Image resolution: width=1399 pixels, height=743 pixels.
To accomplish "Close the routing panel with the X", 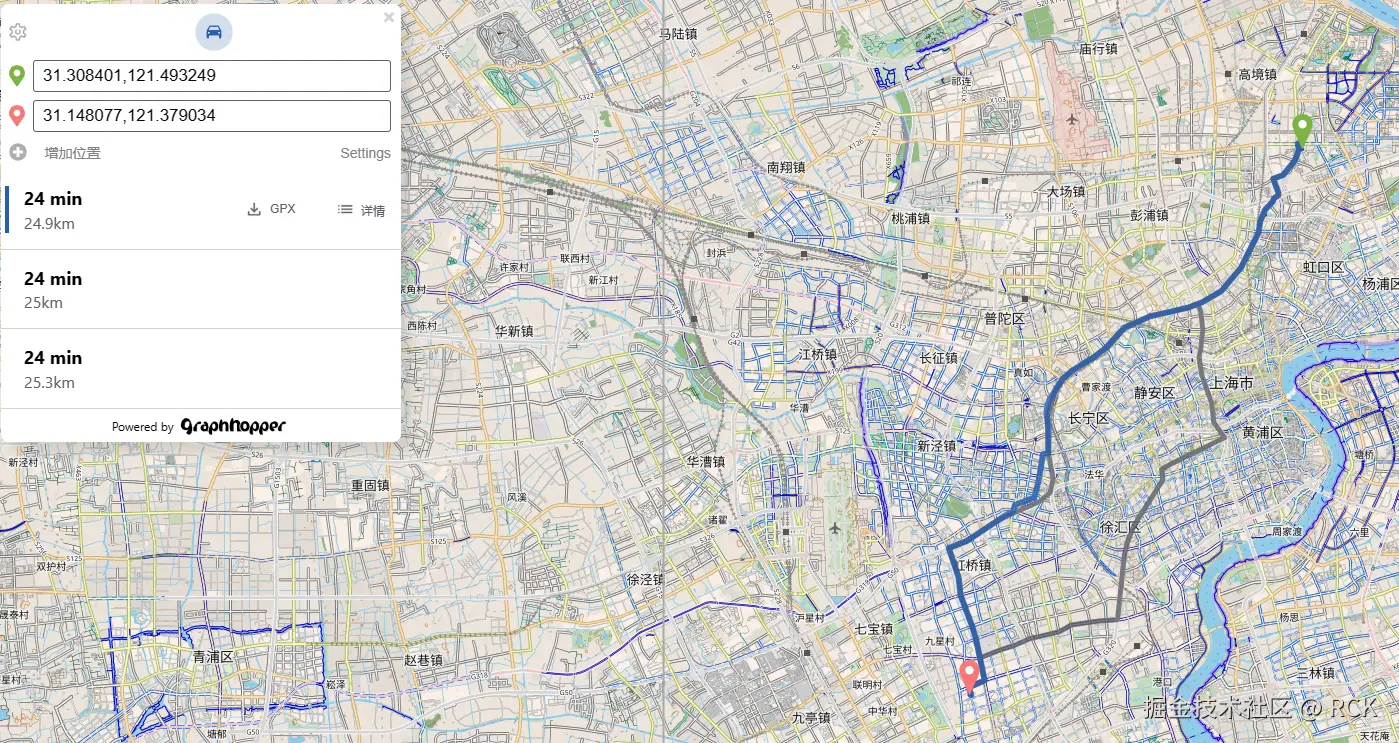I will pos(389,17).
